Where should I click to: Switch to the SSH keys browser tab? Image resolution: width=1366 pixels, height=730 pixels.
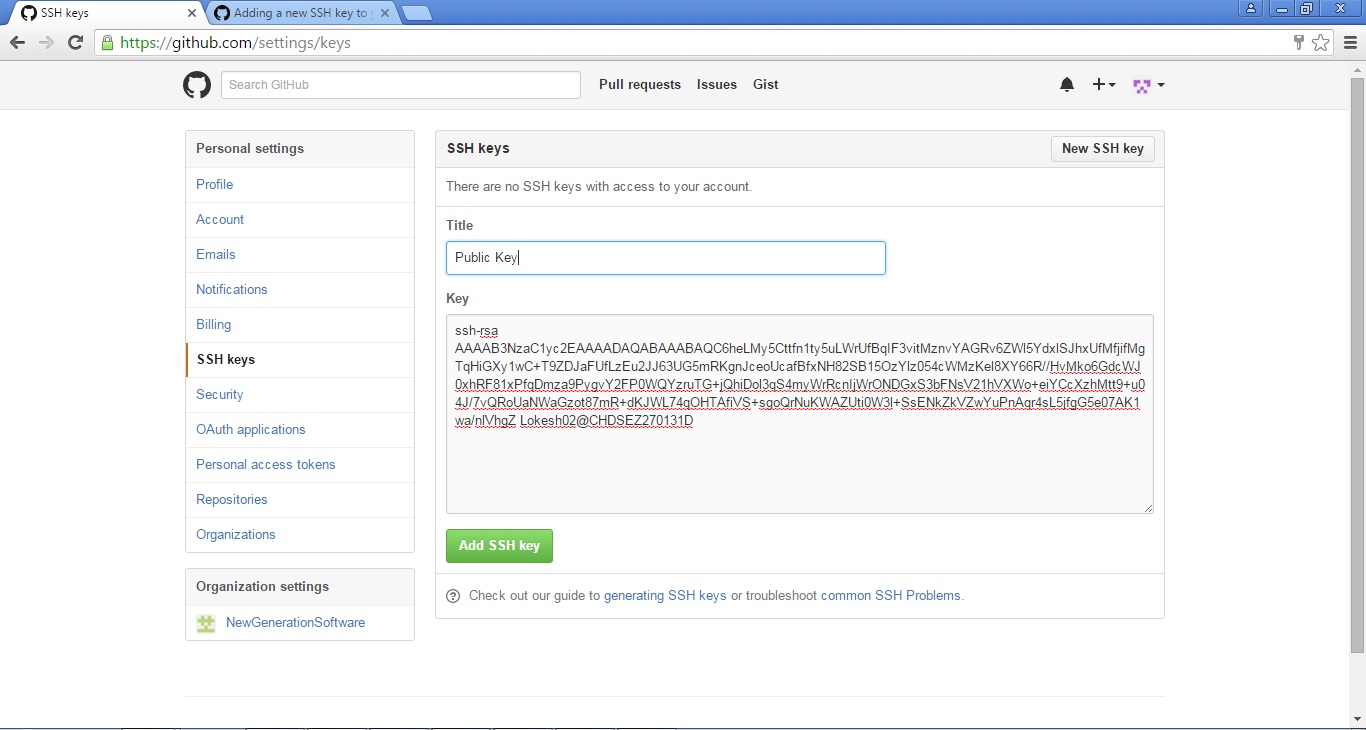pyautogui.click(x=105, y=13)
